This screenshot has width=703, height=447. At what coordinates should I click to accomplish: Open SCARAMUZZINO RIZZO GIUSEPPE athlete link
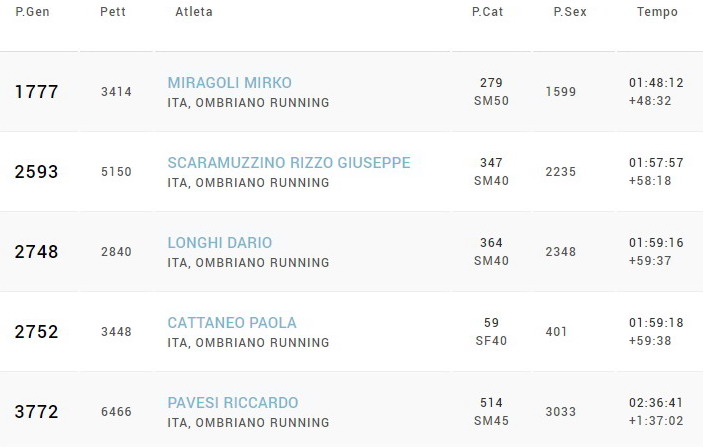point(289,162)
